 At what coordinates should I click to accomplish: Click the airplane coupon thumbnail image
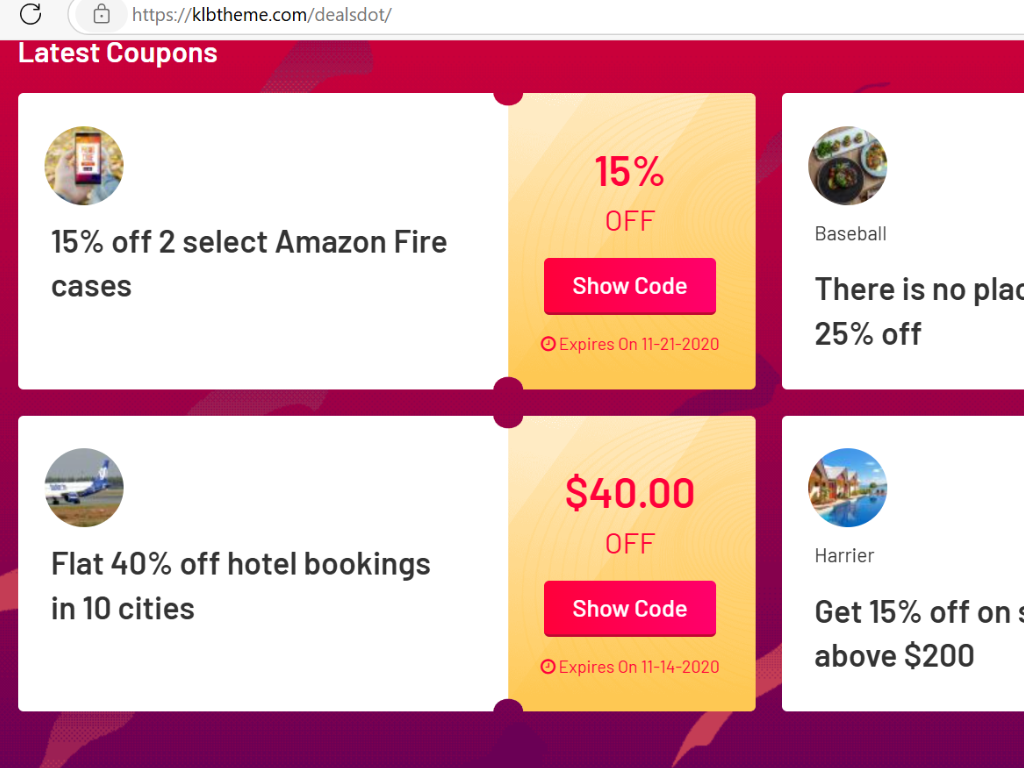pyautogui.click(x=84, y=487)
